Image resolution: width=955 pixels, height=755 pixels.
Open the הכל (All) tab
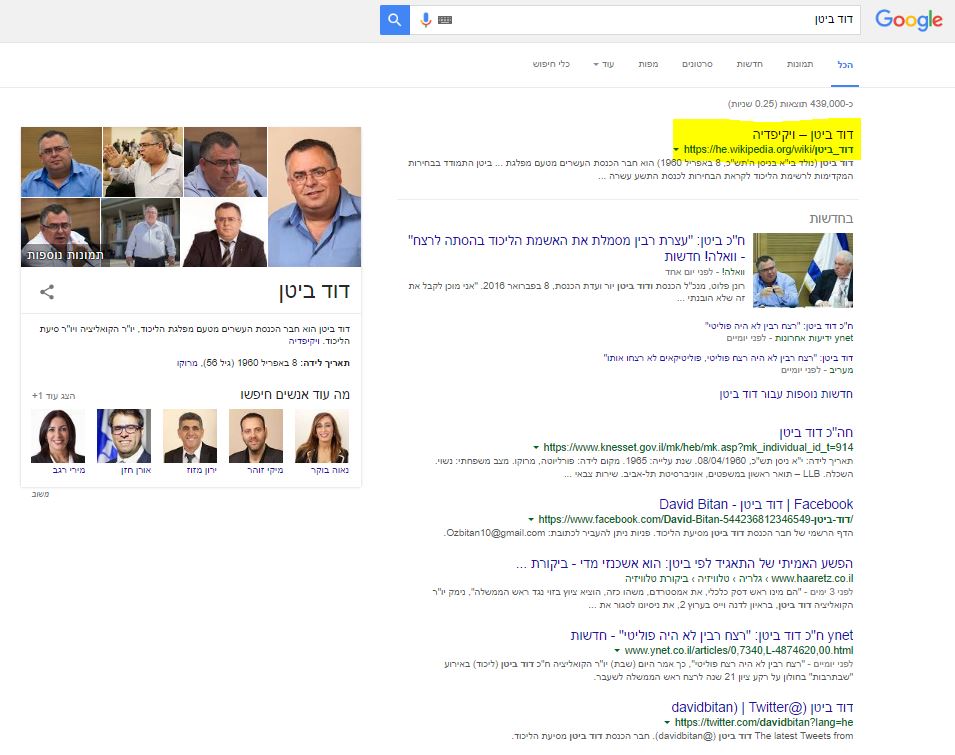pyautogui.click(x=845, y=65)
